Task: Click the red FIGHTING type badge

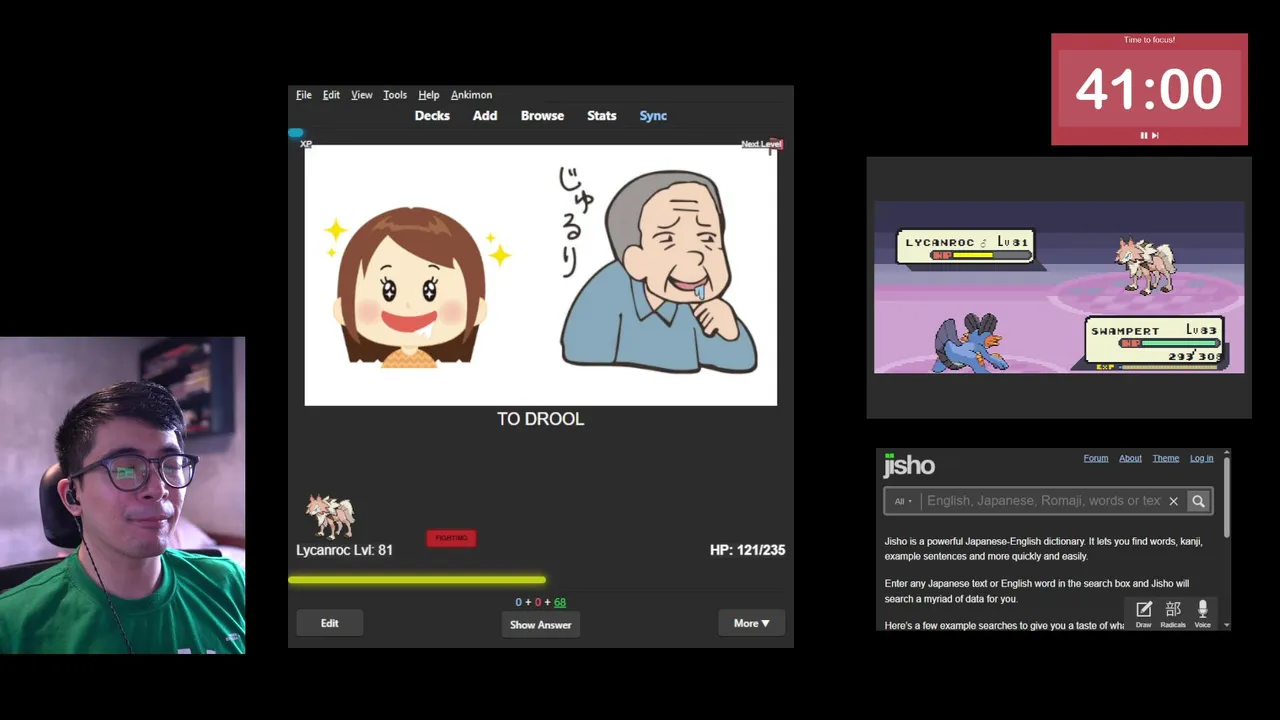Action: coord(451,538)
